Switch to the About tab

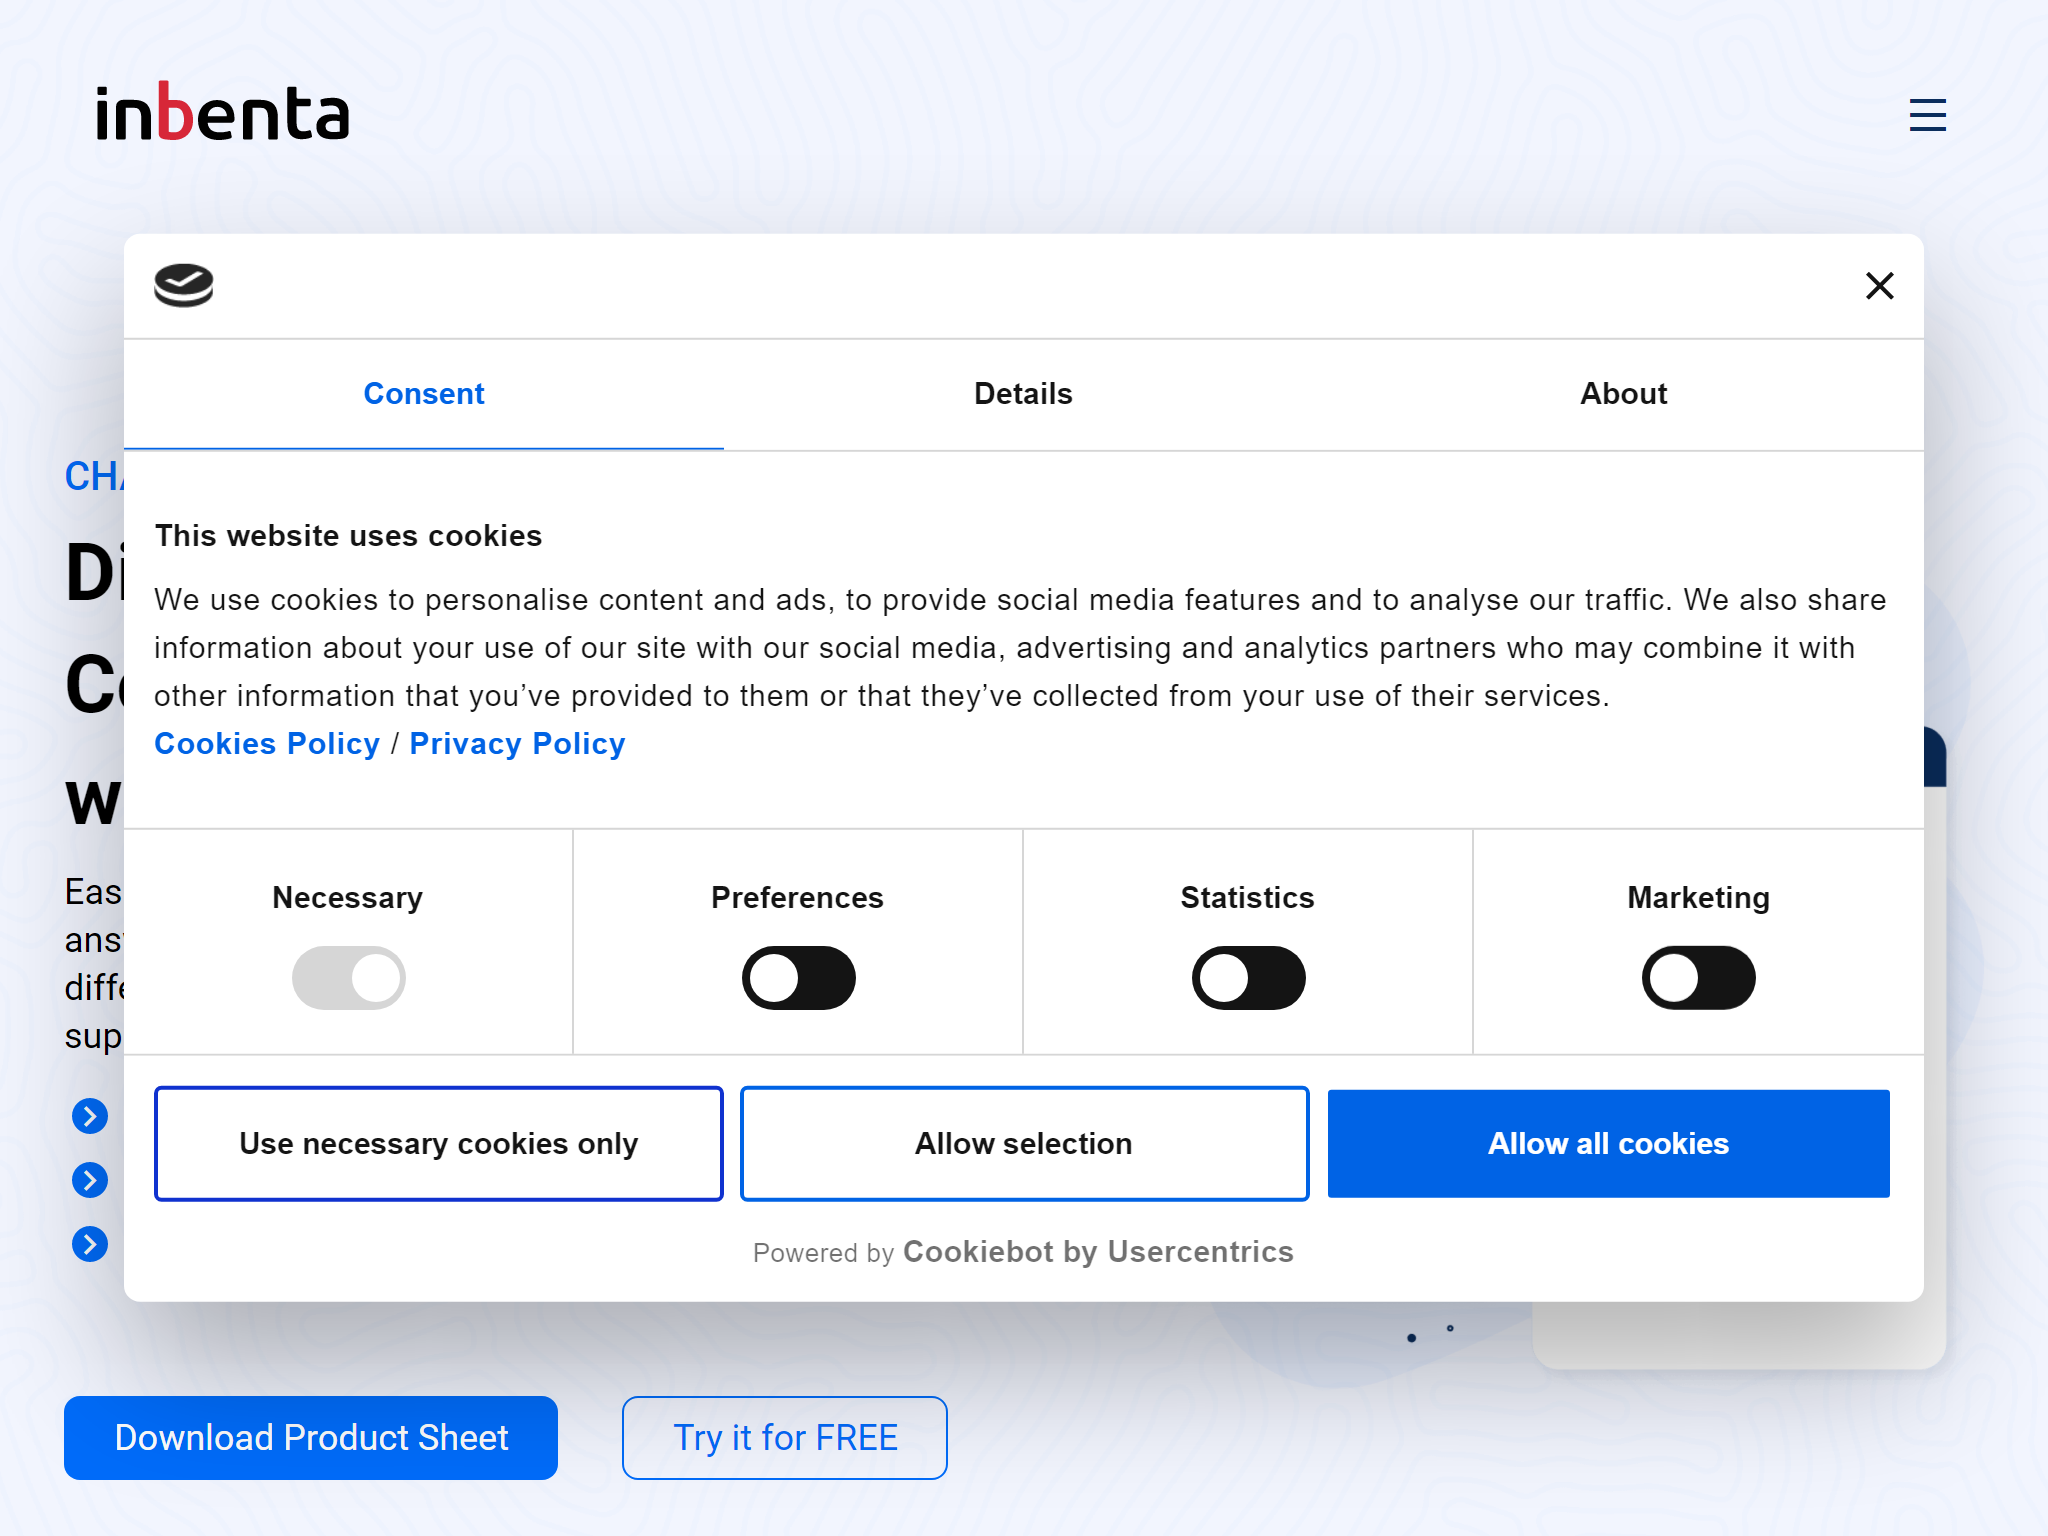tap(1623, 394)
